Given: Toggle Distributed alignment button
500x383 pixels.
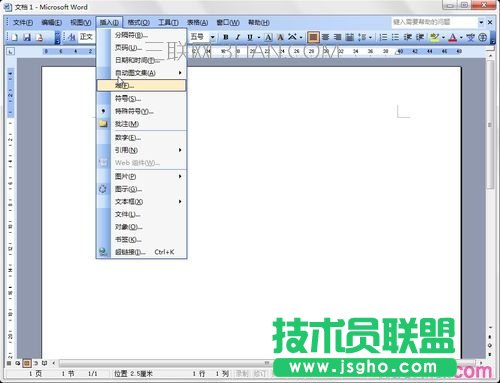Looking at the screenshot, I should tap(349, 37).
